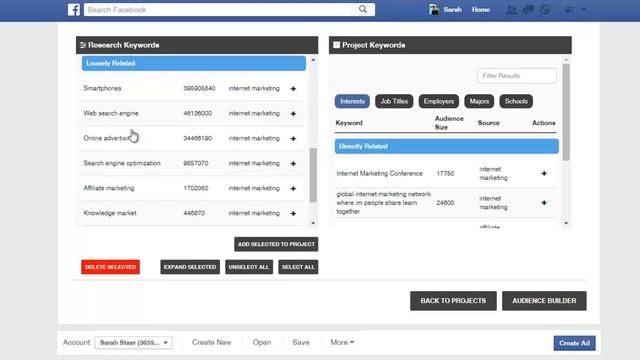Select the Affiliate marketing row

[193, 188]
